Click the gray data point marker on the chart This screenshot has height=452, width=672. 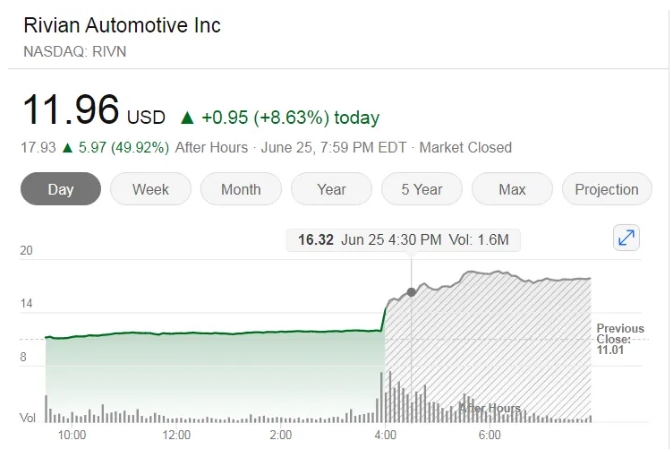tap(411, 292)
